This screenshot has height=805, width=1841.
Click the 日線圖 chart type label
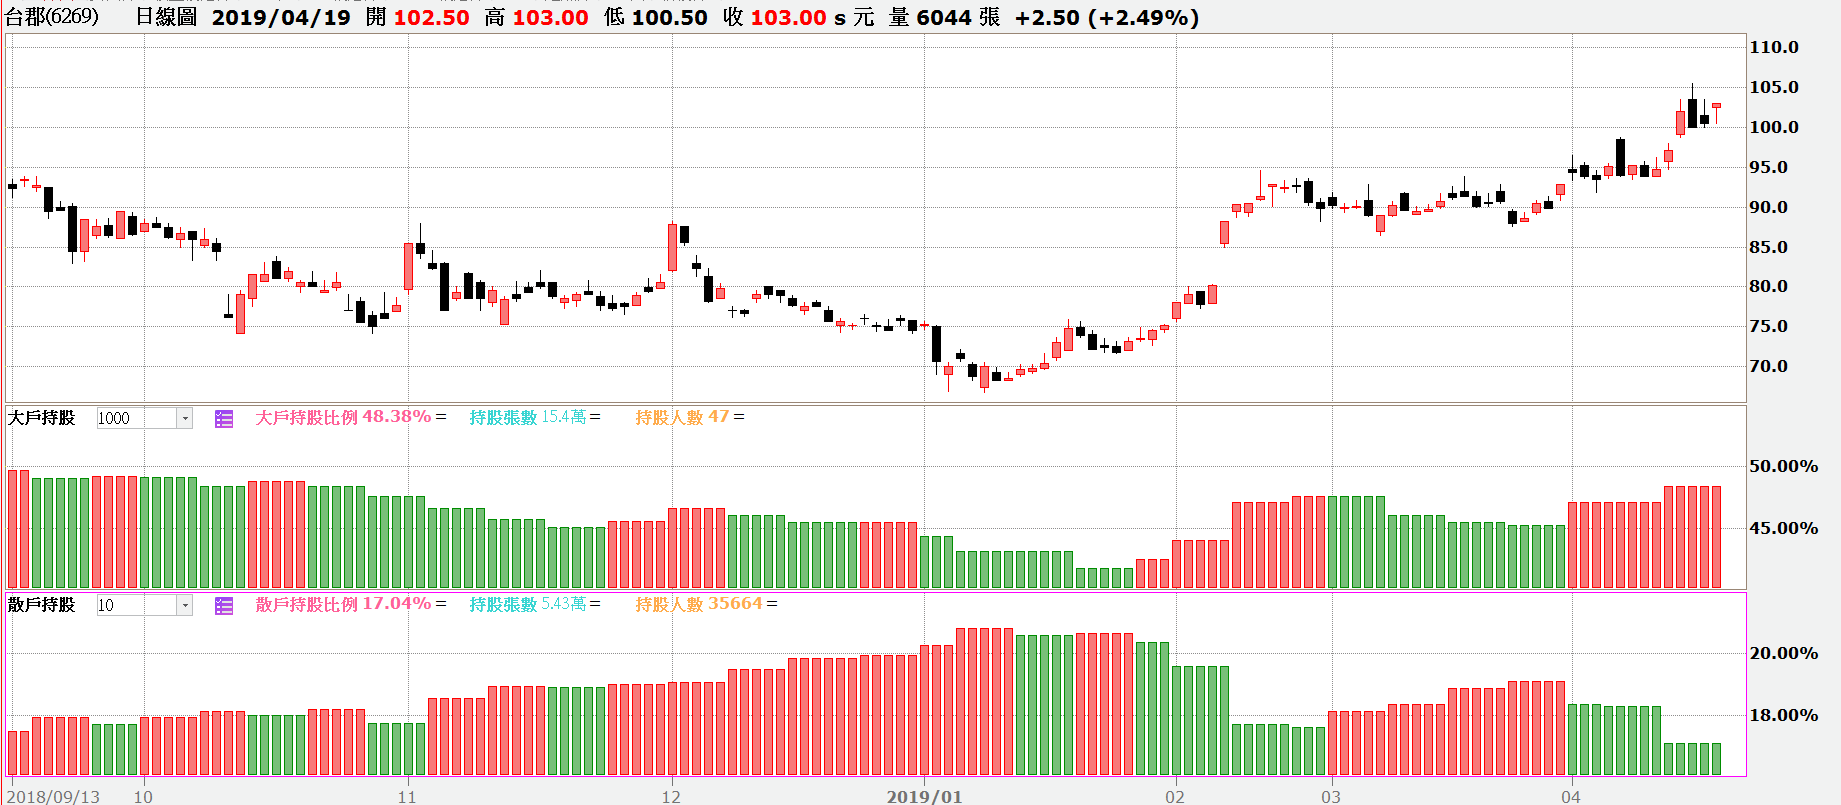166,17
